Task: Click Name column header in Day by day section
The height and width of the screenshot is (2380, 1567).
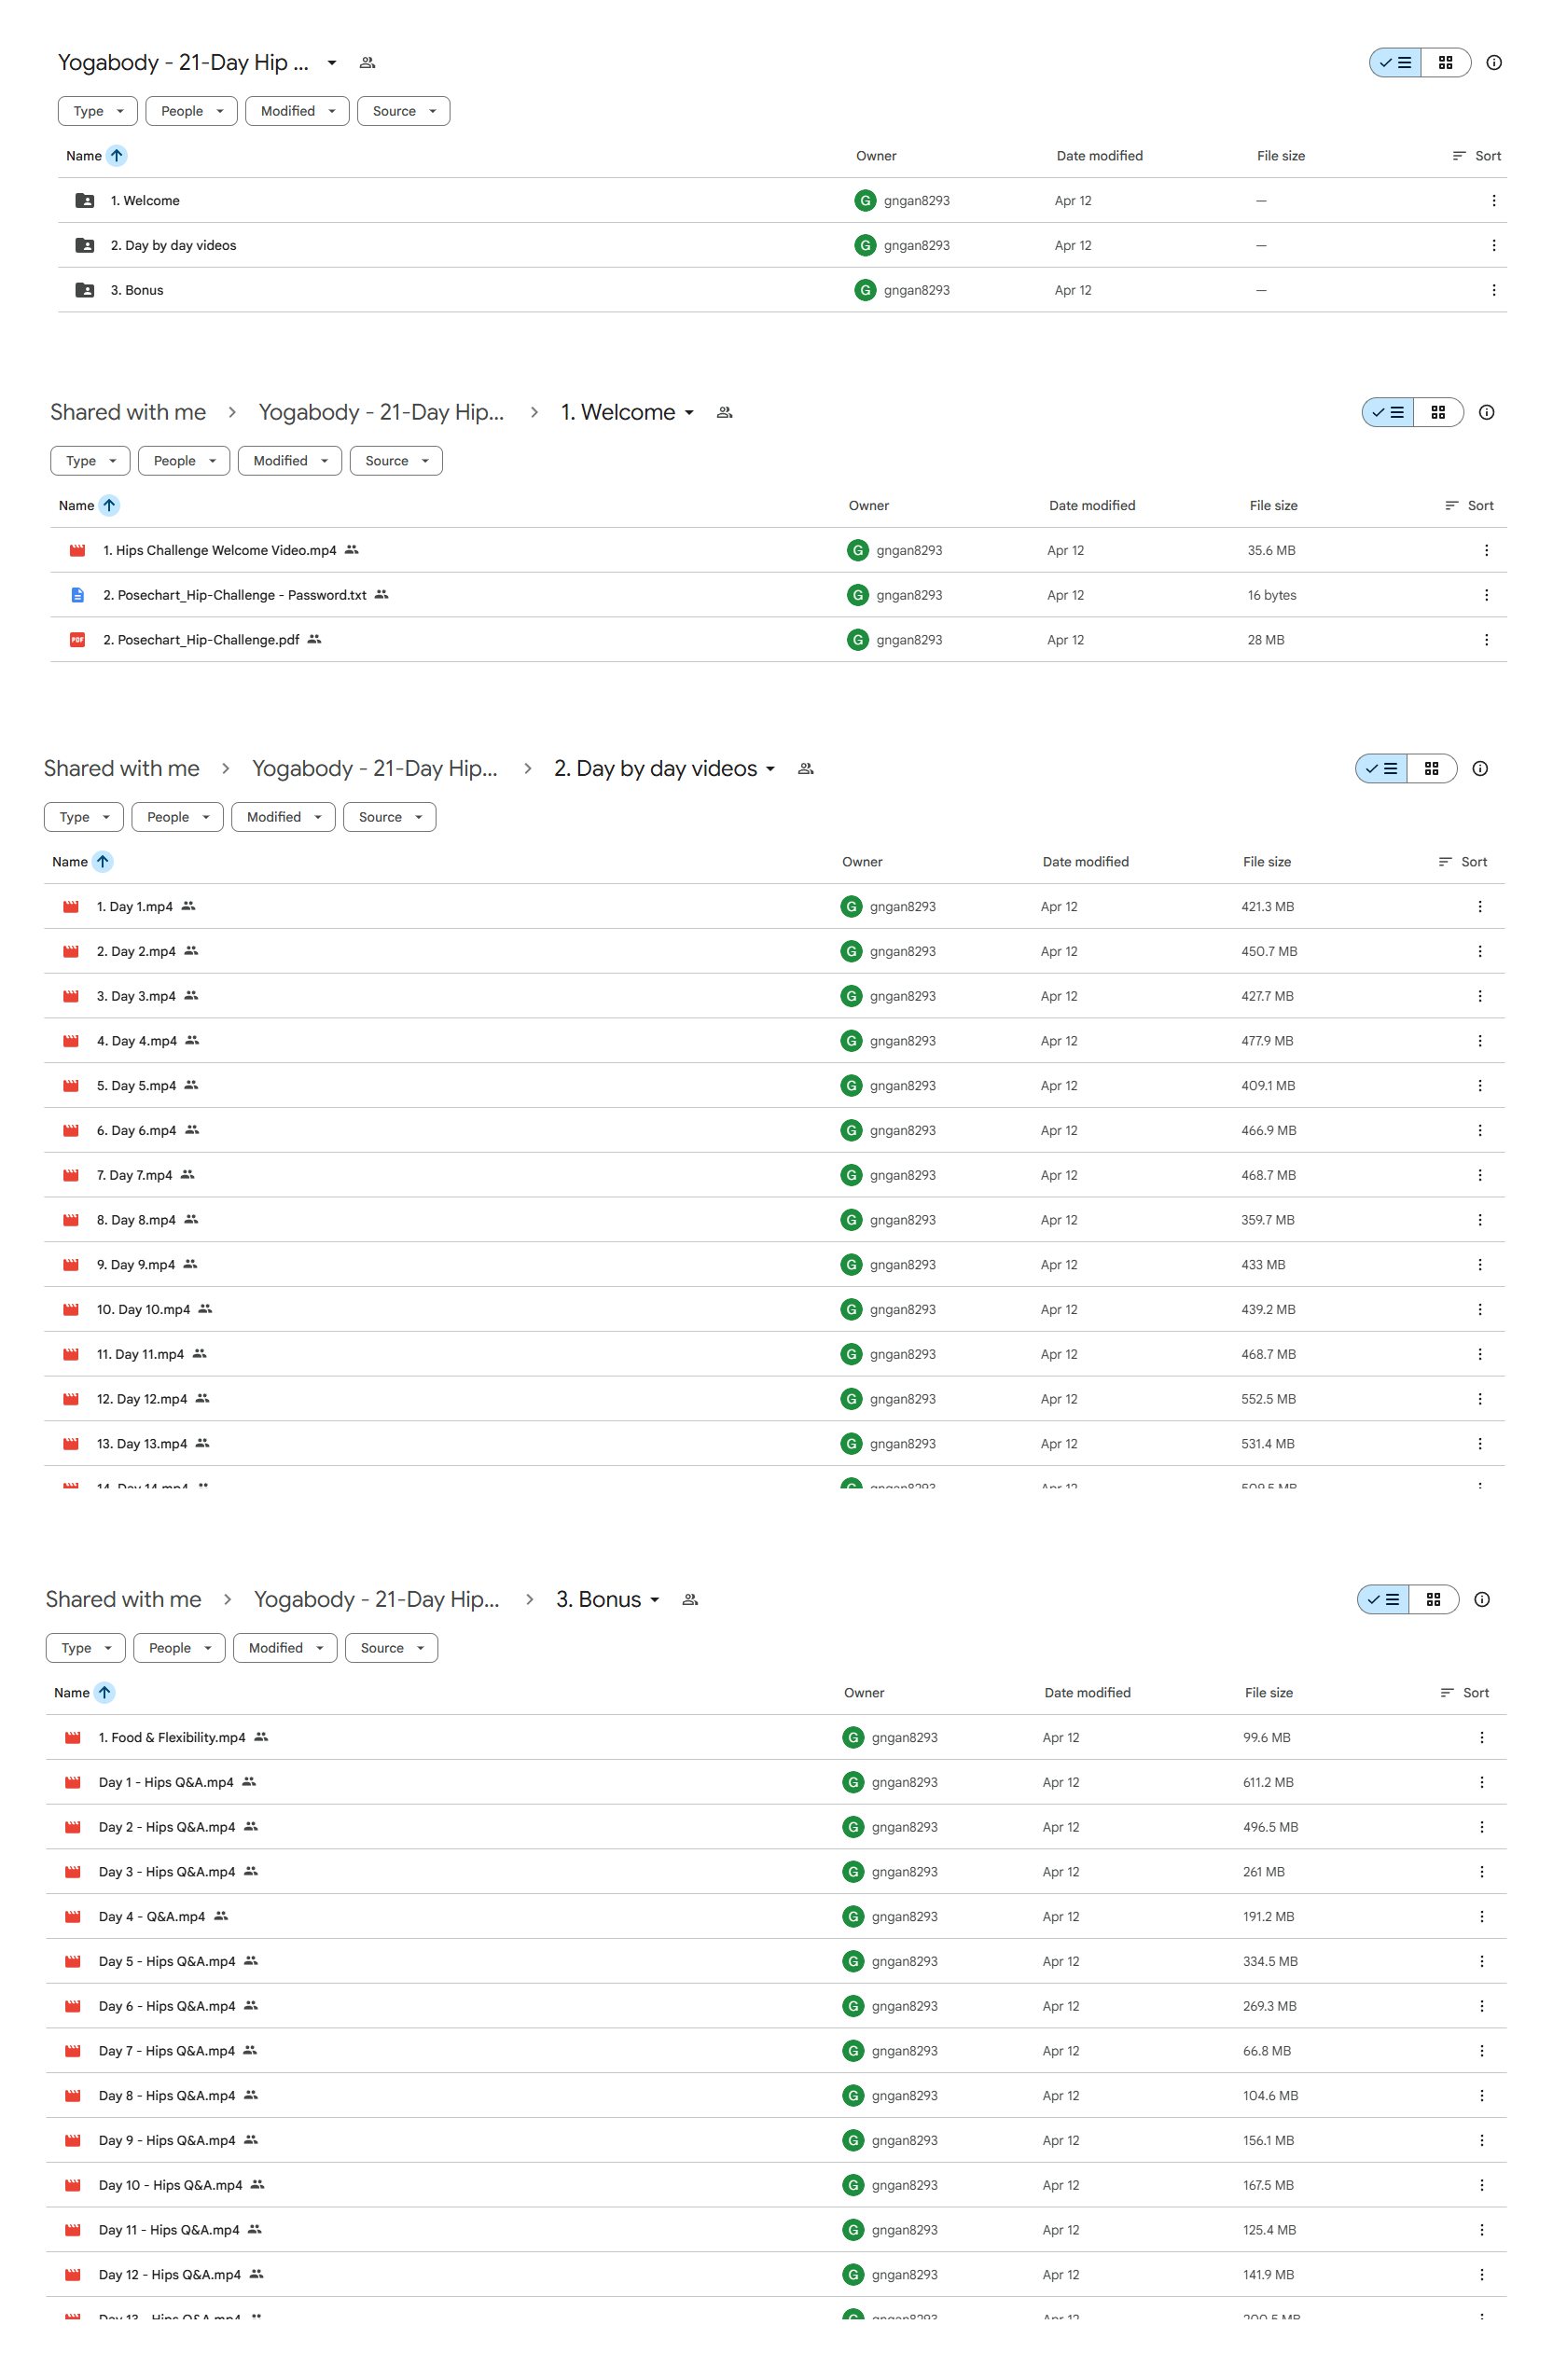Action: coord(70,862)
